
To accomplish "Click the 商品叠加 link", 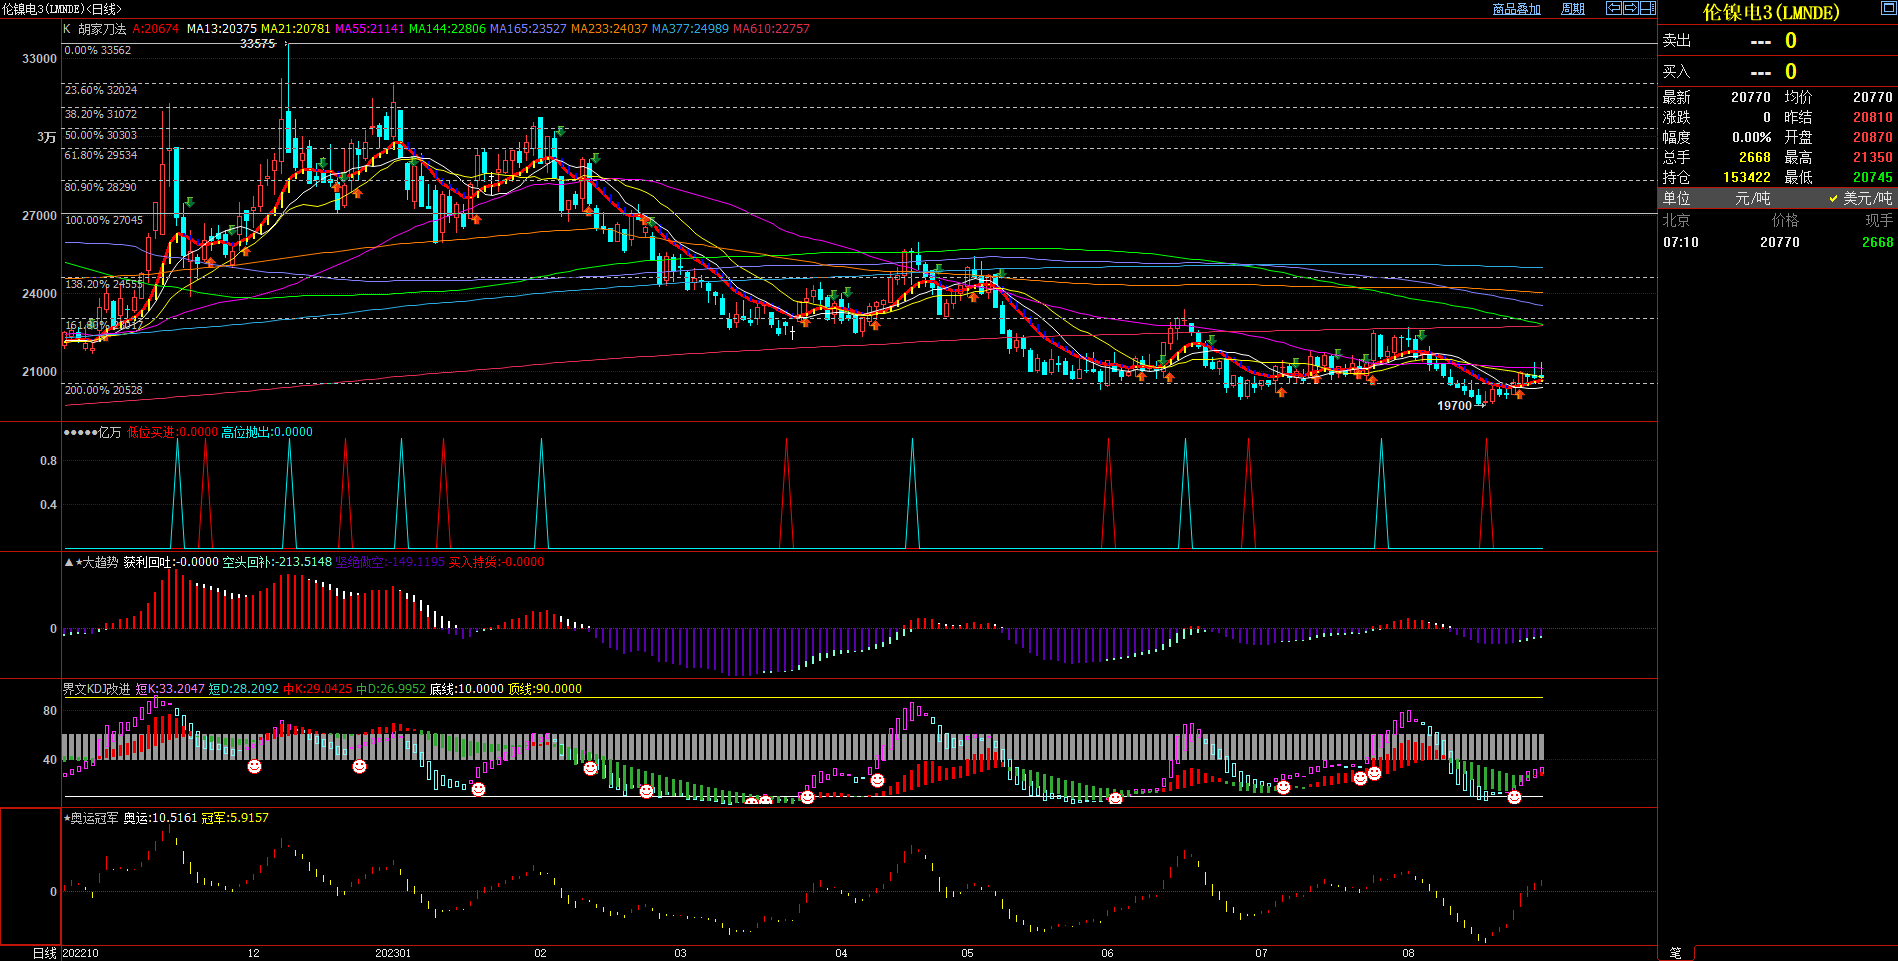I will 1516,9.
